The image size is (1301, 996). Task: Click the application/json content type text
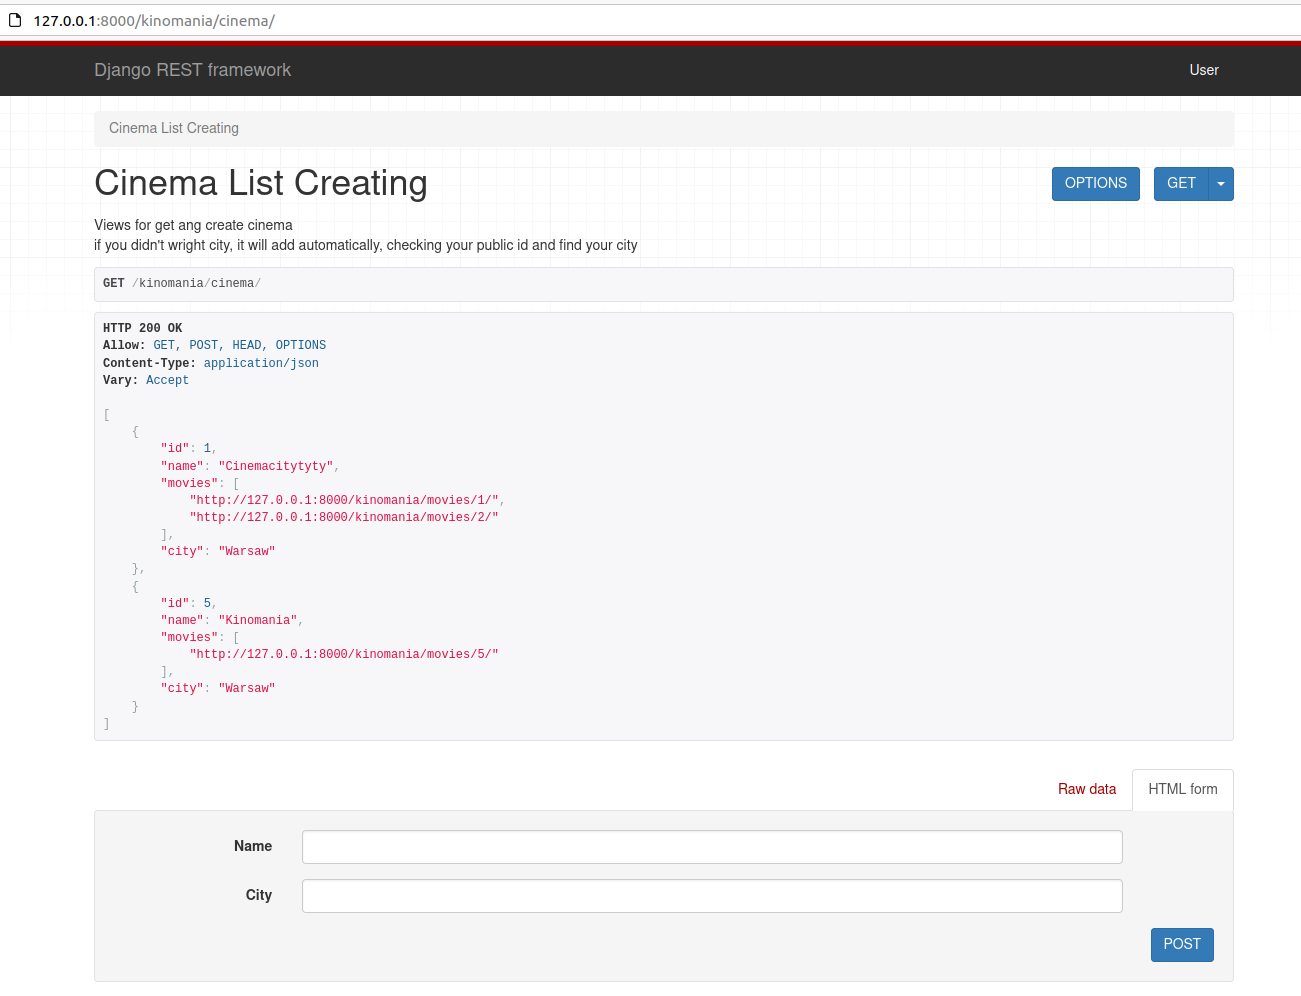(261, 363)
